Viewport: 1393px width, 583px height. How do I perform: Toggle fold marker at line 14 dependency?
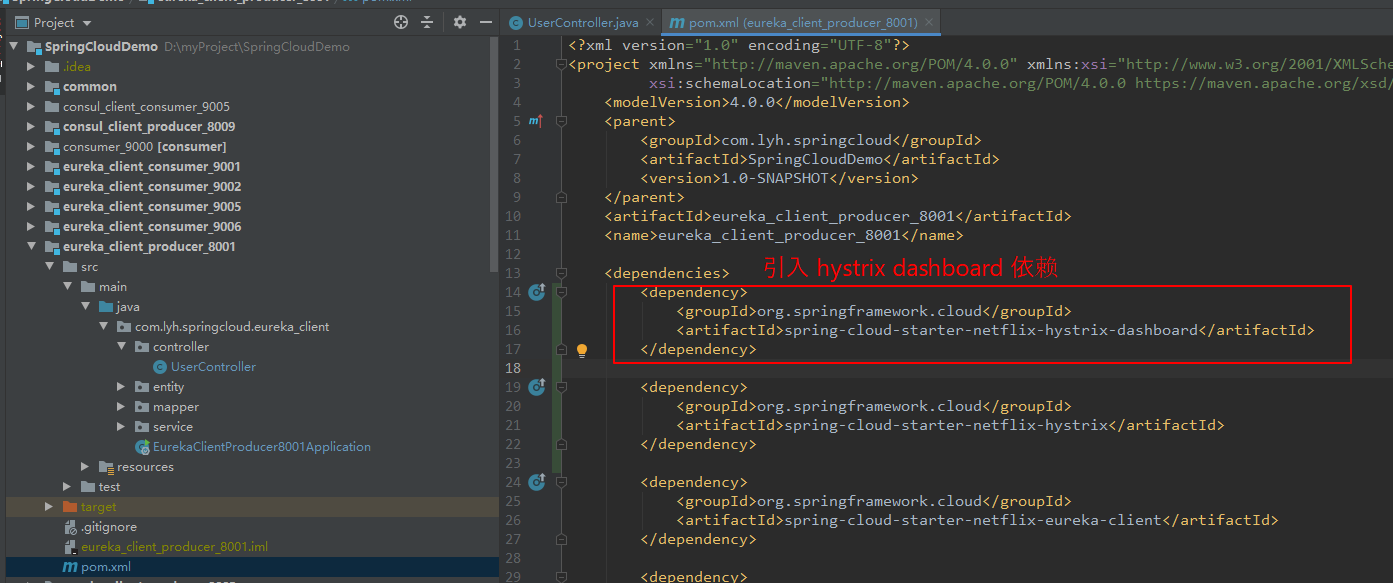click(x=561, y=292)
